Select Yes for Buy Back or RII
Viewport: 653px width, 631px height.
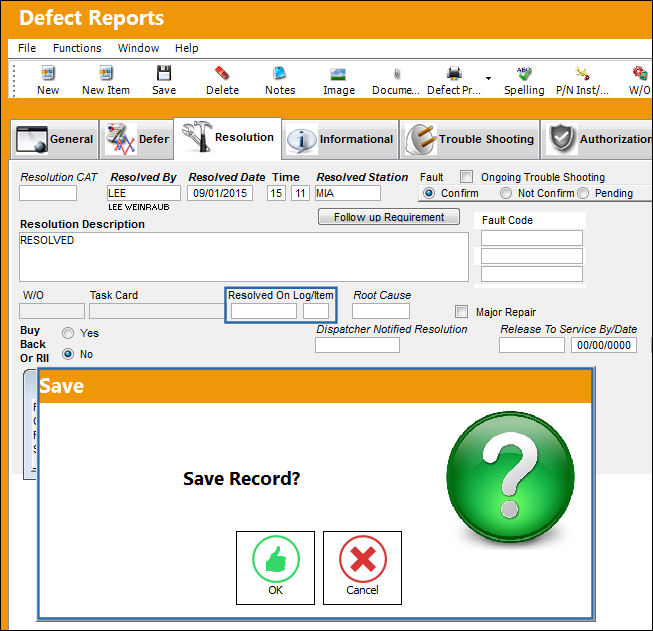coord(68,333)
